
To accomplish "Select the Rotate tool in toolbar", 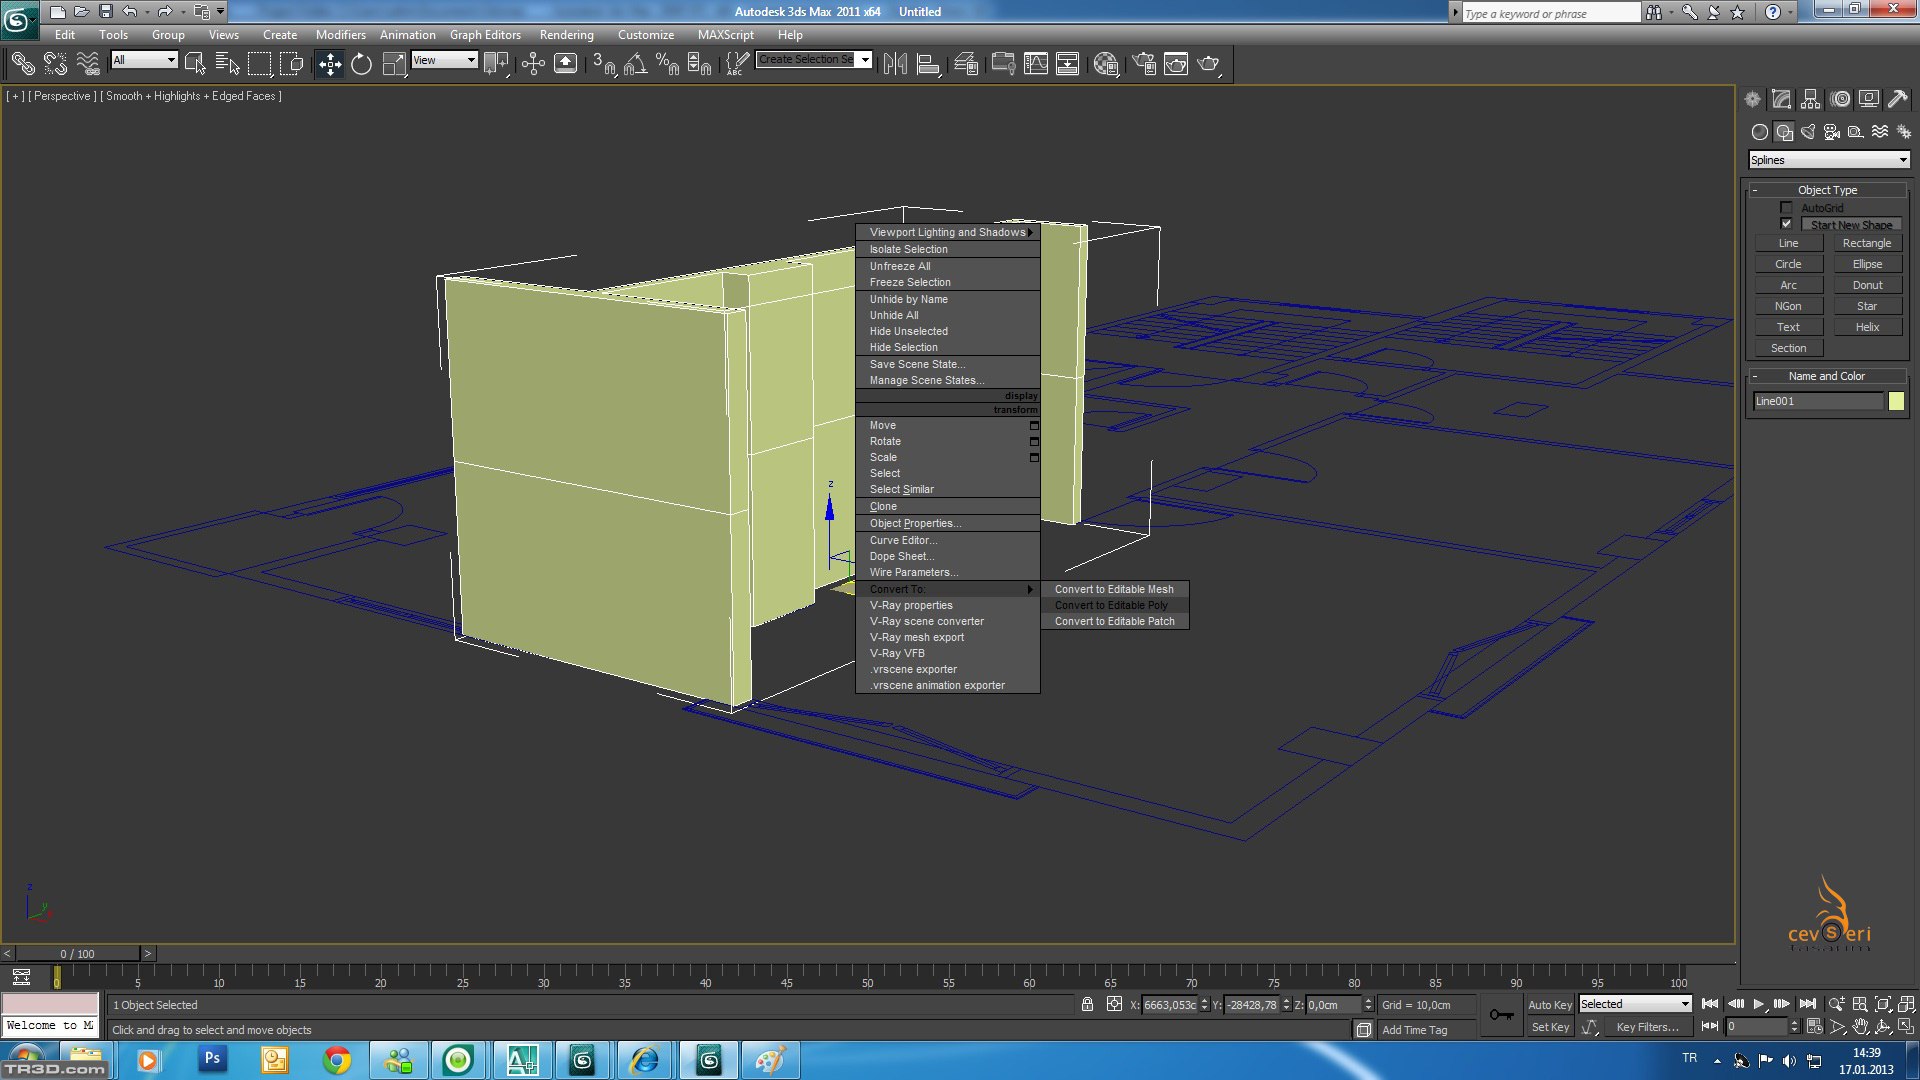I will point(361,64).
